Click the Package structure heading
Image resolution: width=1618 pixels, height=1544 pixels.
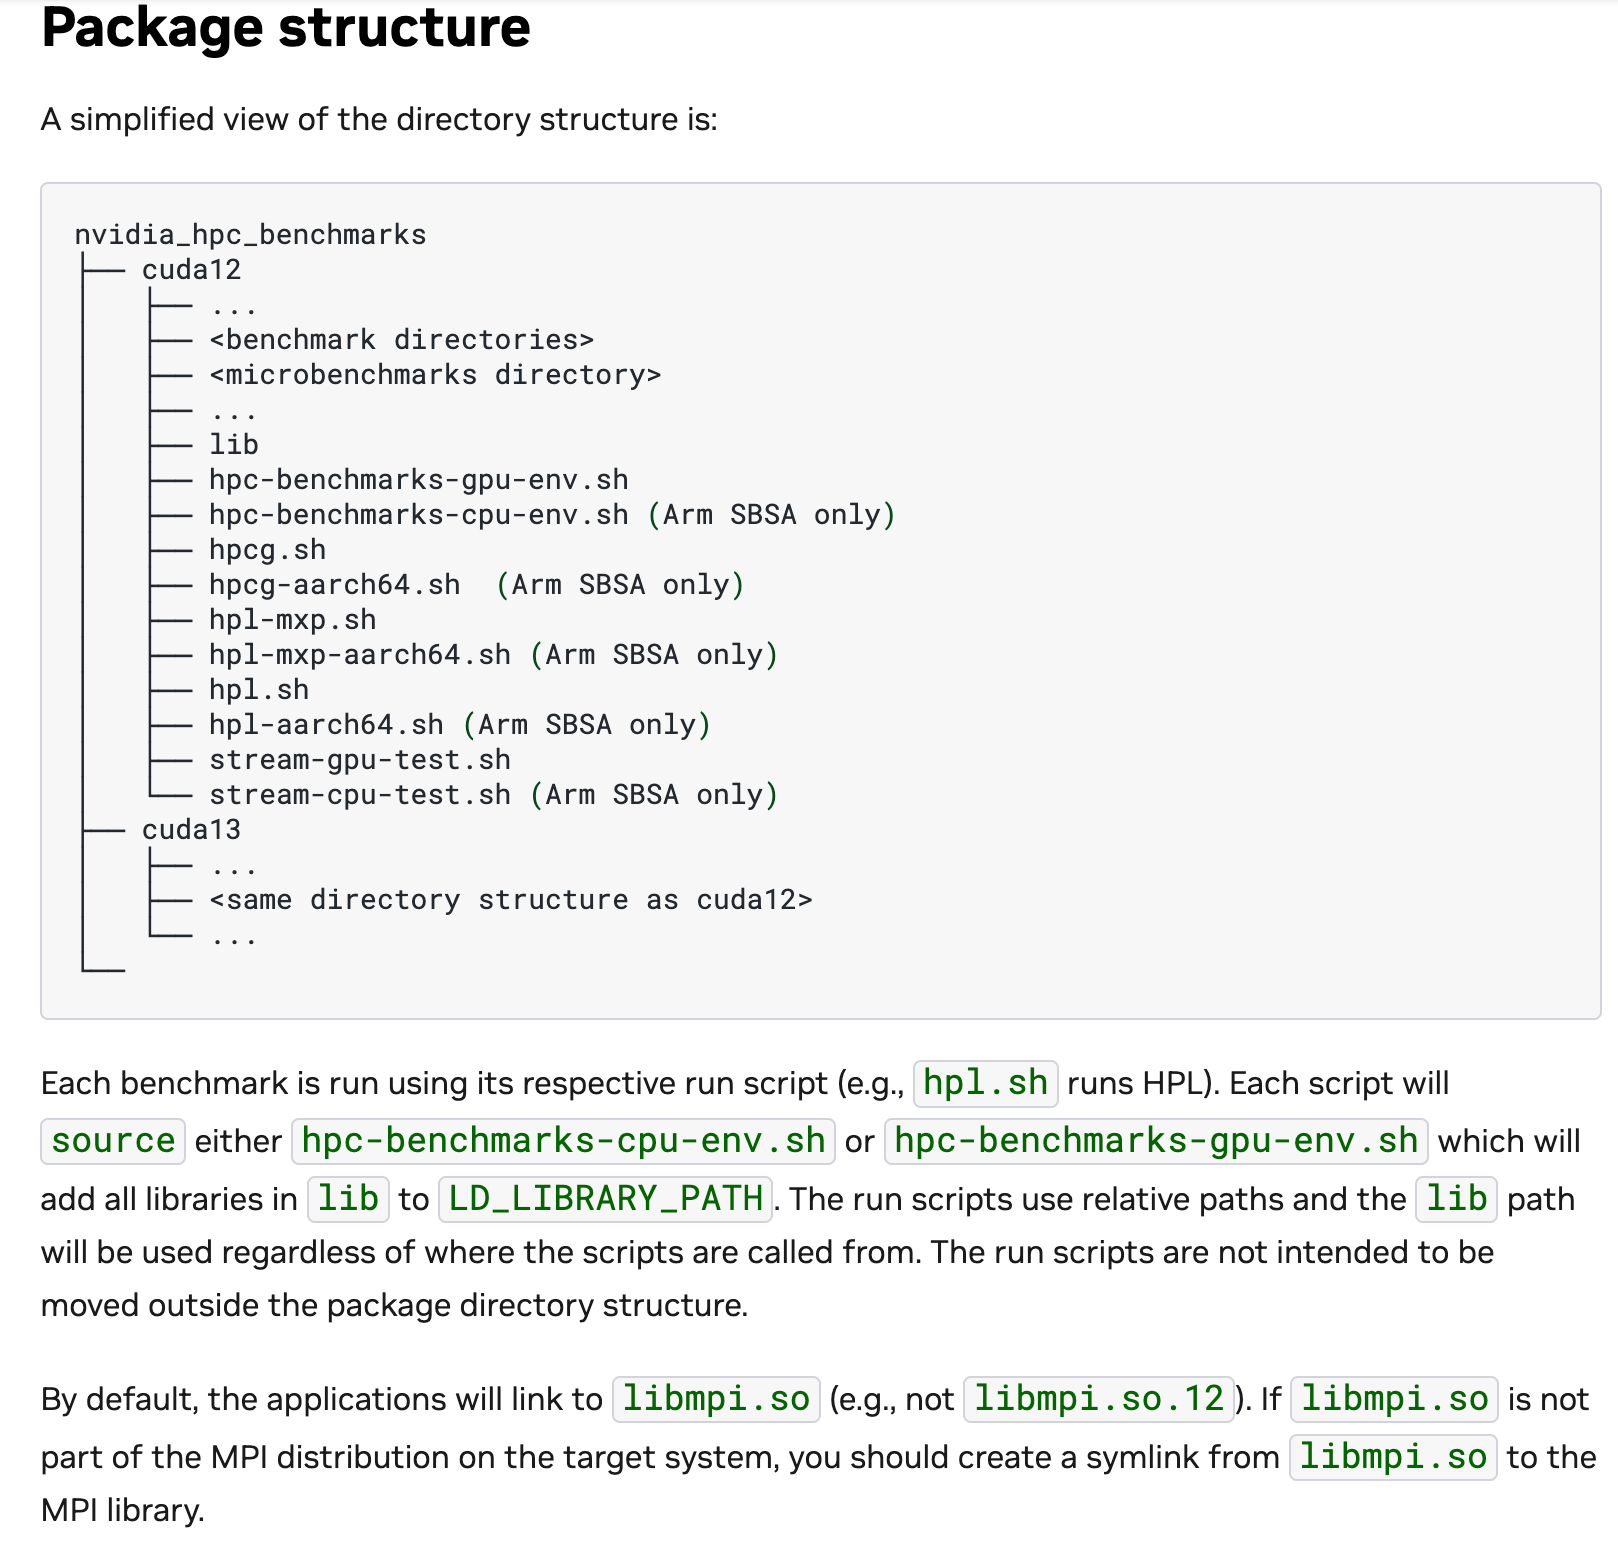(x=285, y=28)
